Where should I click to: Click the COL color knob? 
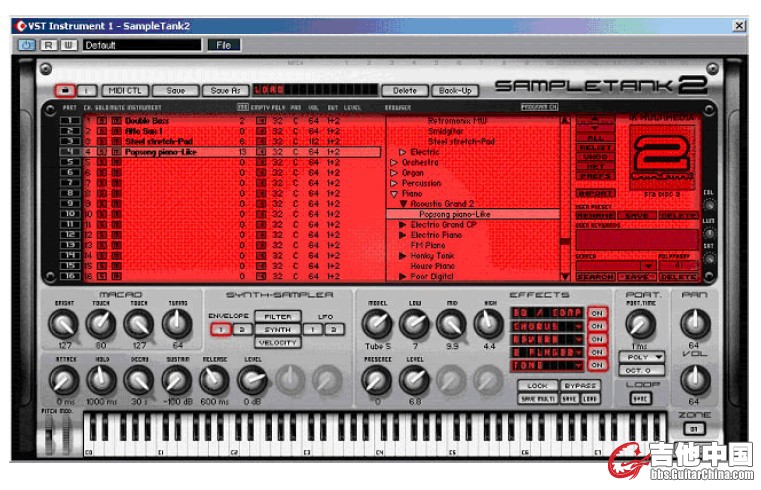click(709, 205)
